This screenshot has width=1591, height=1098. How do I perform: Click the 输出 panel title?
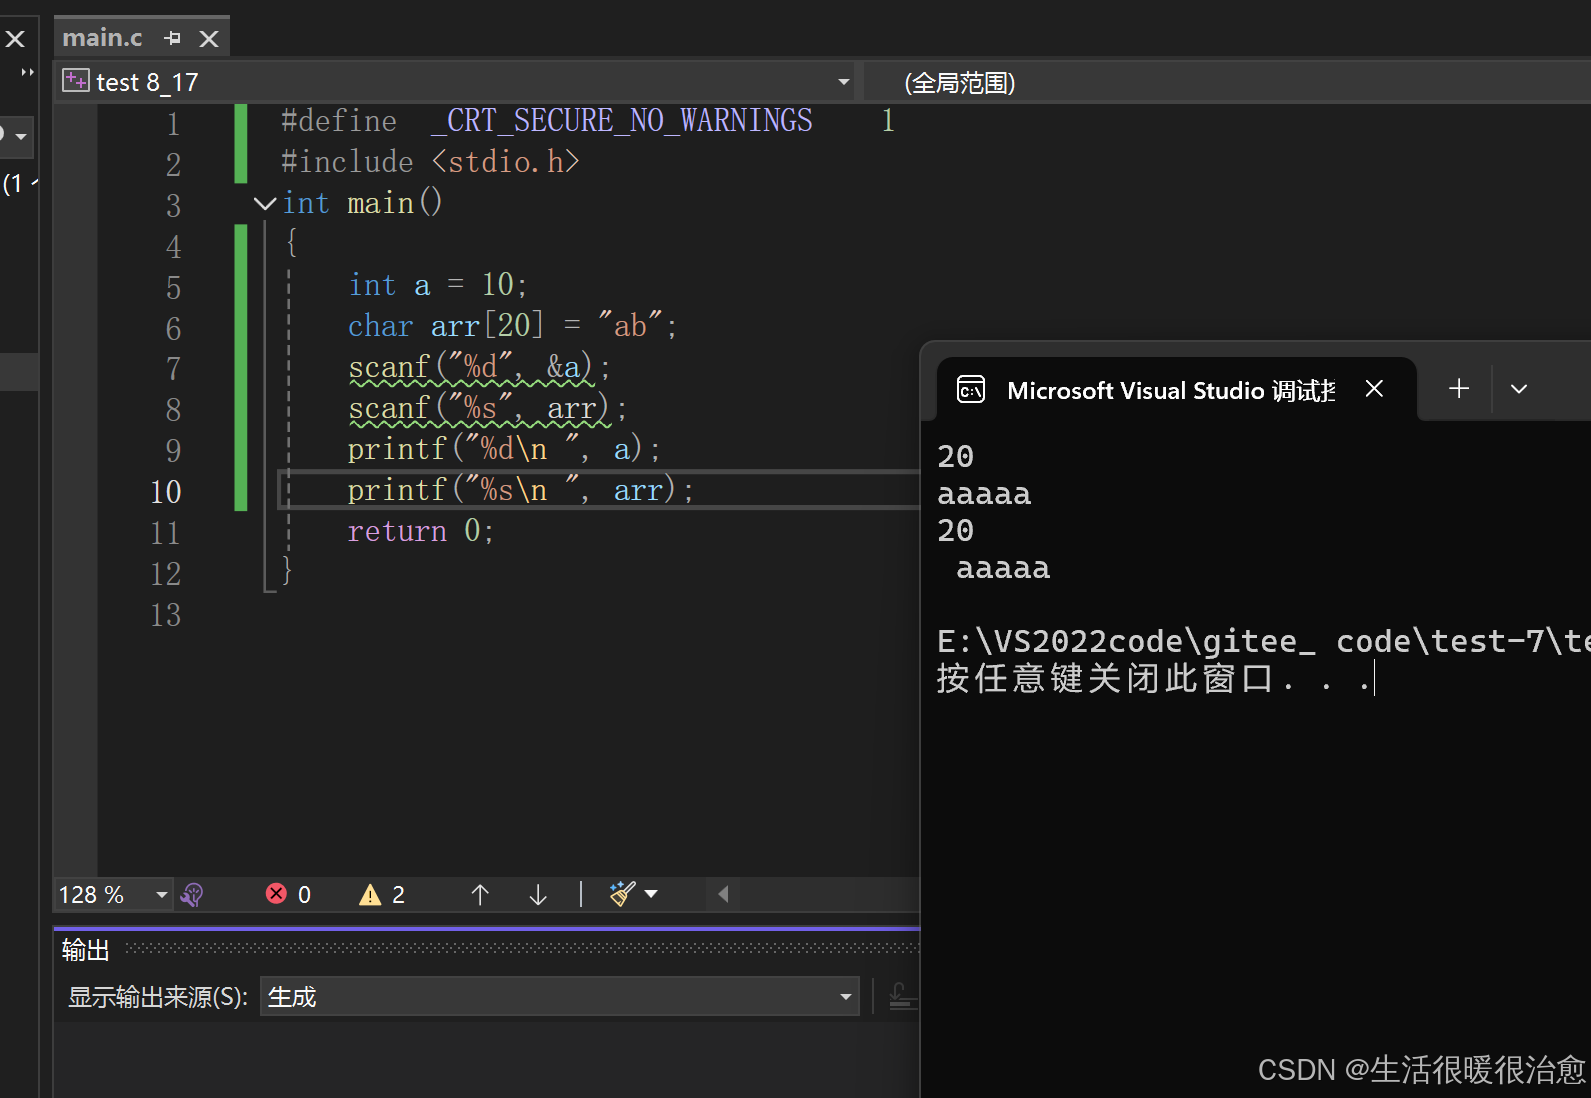pos(85,949)
